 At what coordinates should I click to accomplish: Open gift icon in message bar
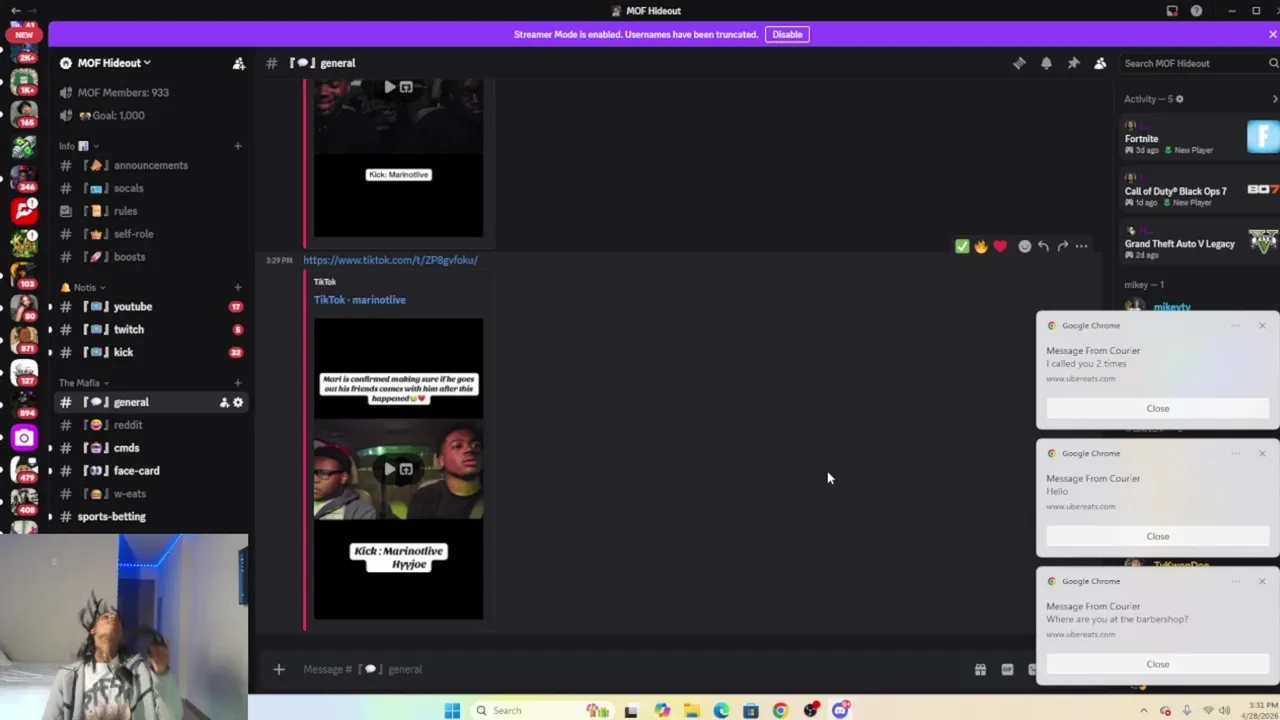[980, 669]
